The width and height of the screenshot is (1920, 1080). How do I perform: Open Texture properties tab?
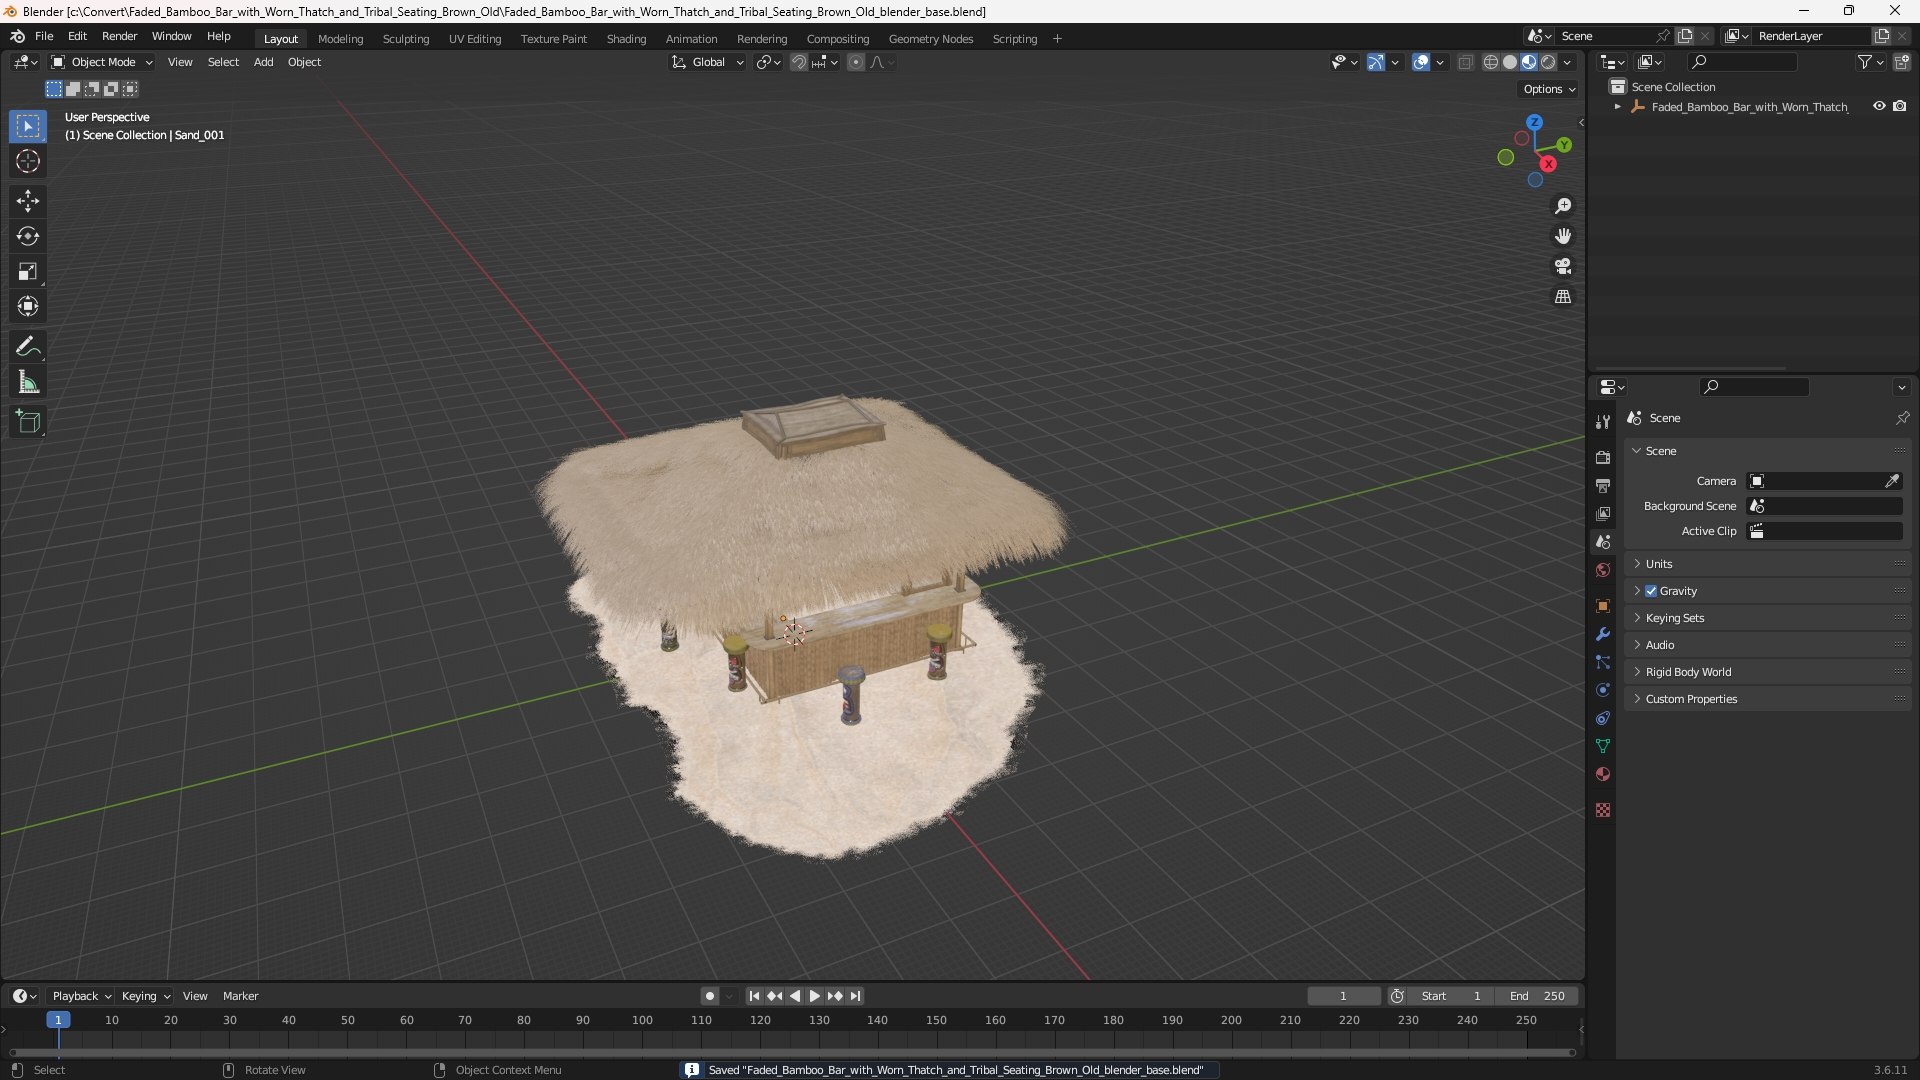1603,810
